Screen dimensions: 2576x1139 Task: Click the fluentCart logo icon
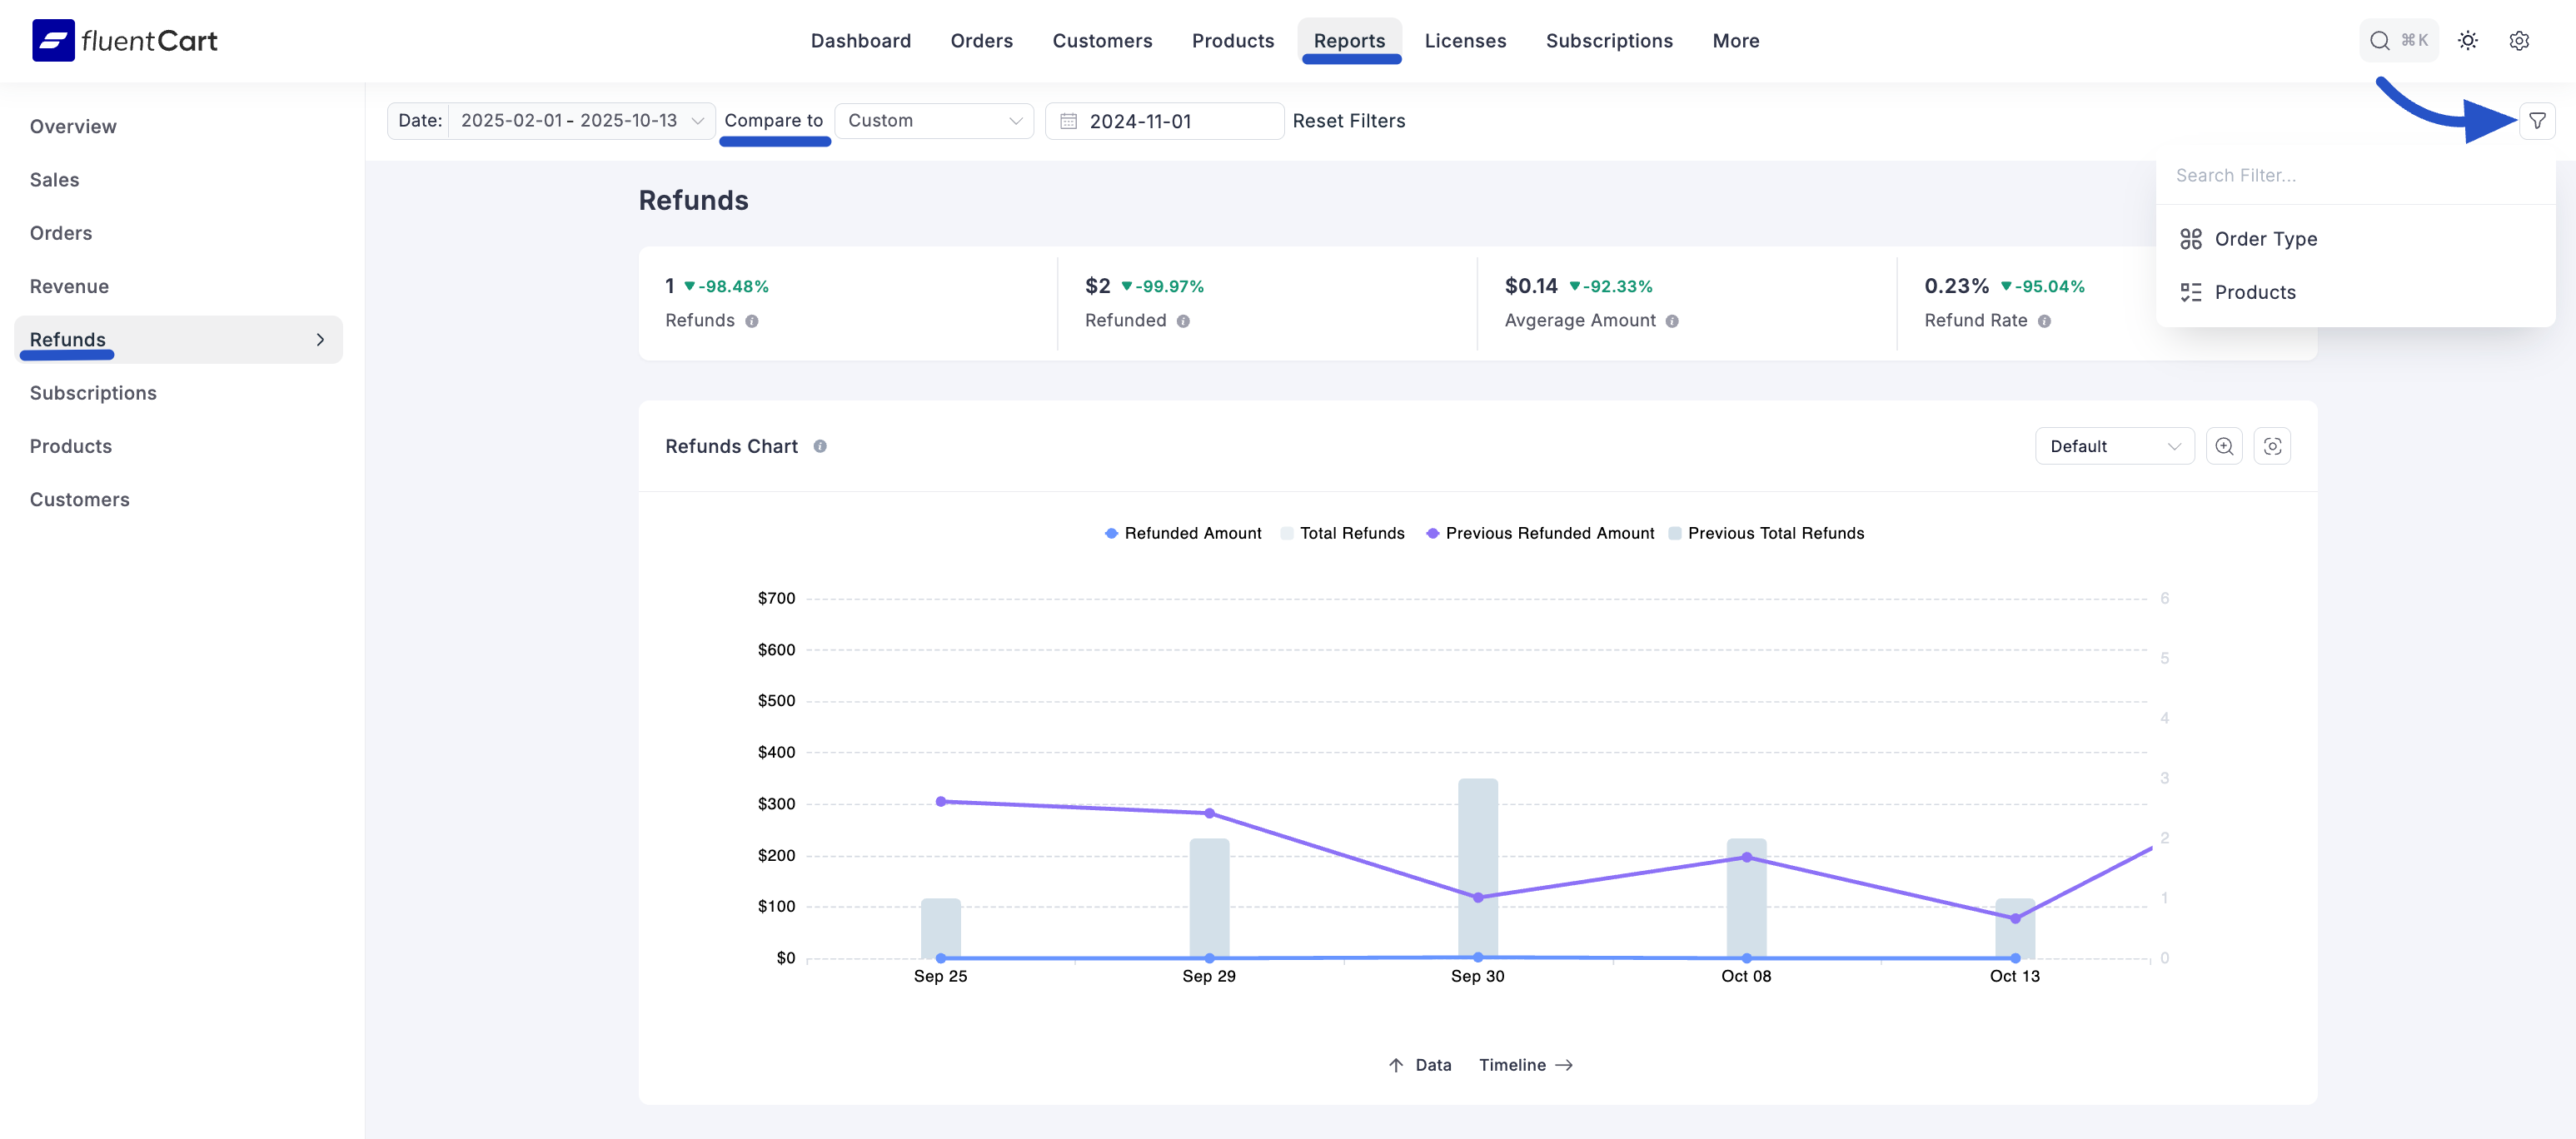[55, 40]
